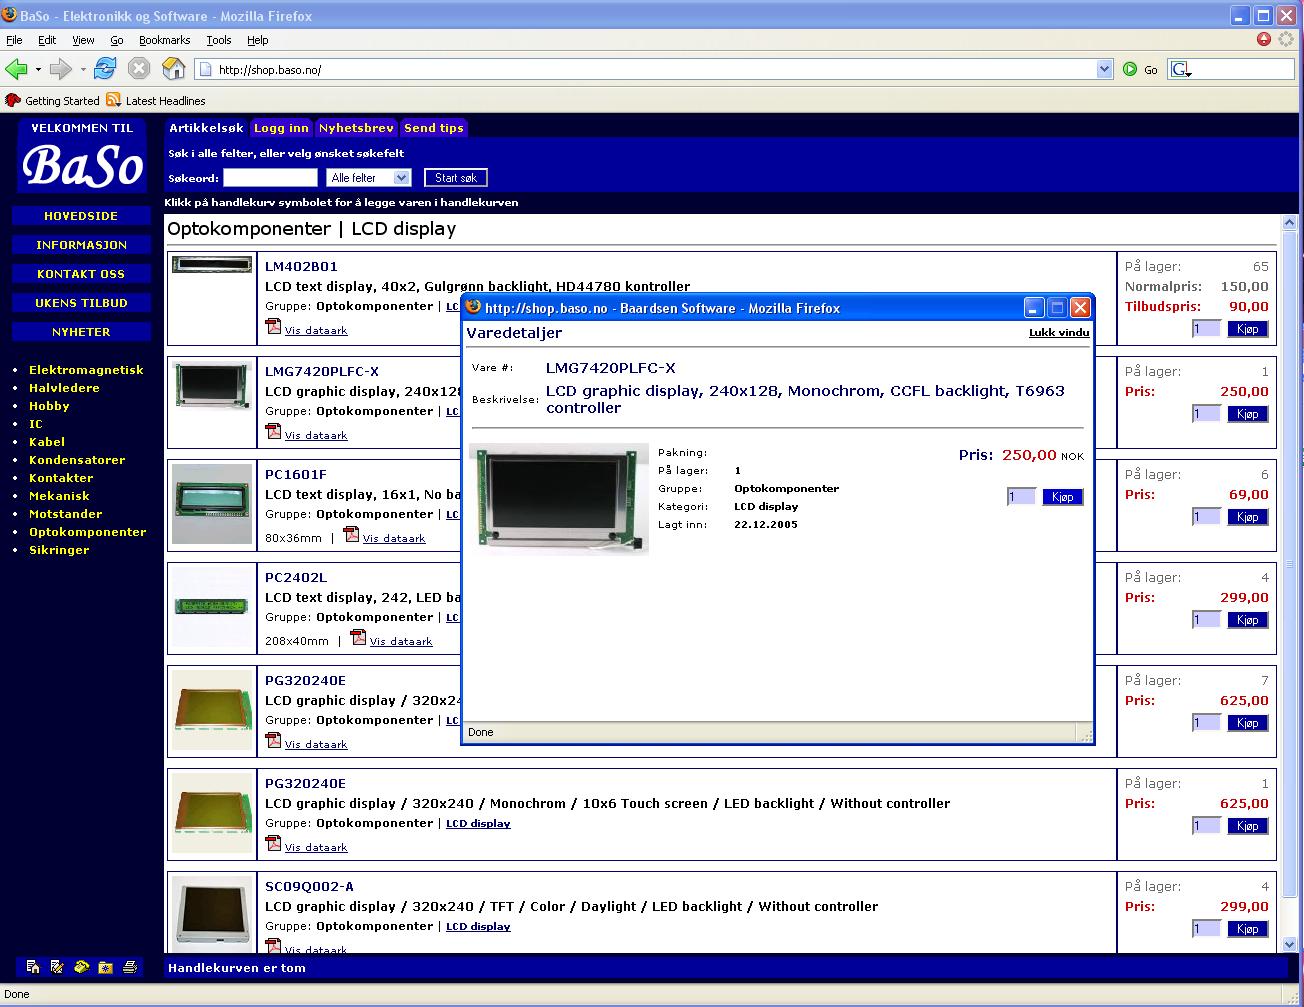This screenshot has width=1304, height=1007.
Task: Open the SC09Q002-A product thumbnail
Action: point(213,915)
